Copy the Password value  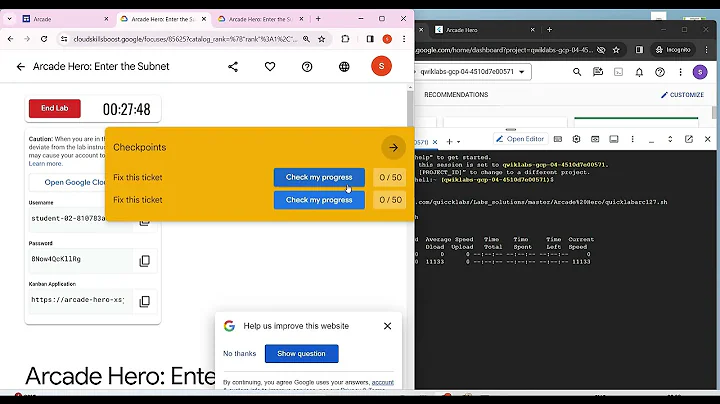(145, 261)
